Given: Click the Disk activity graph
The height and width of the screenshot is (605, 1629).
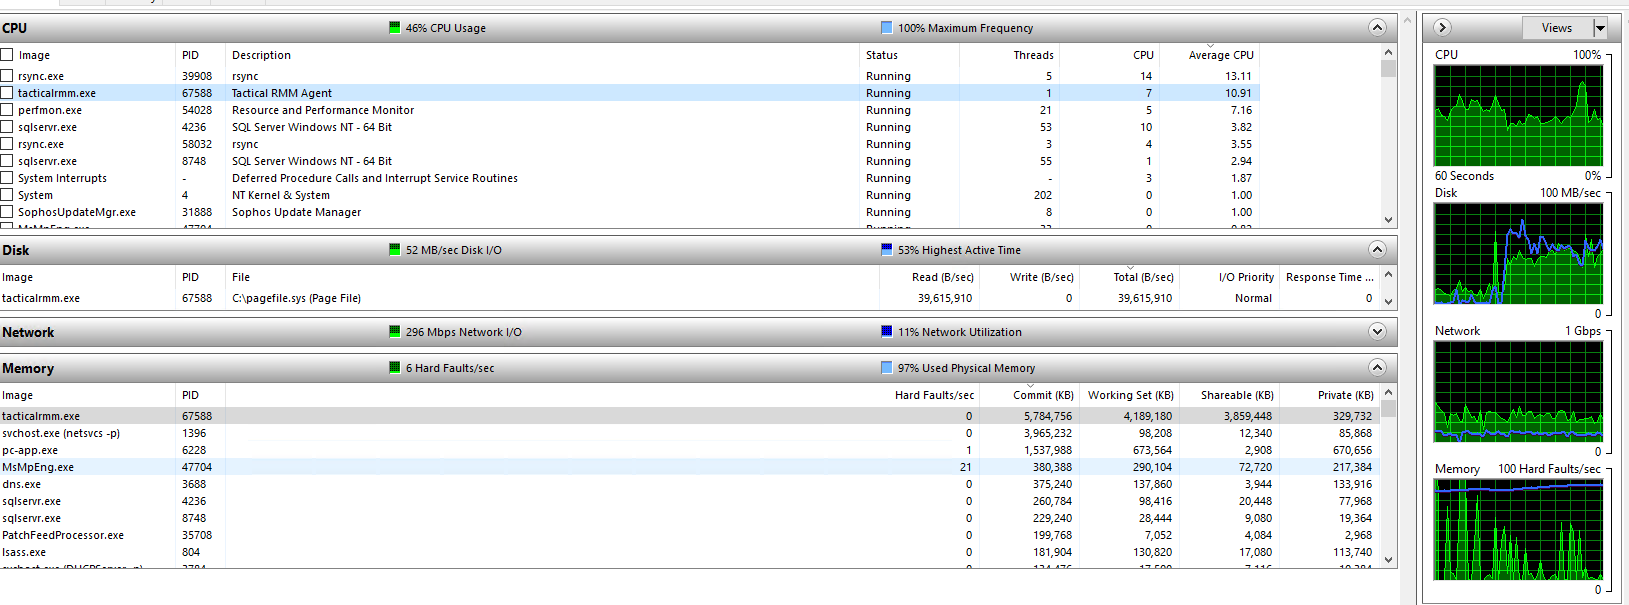Looking at the screenshot, I should coord(1518,254).
